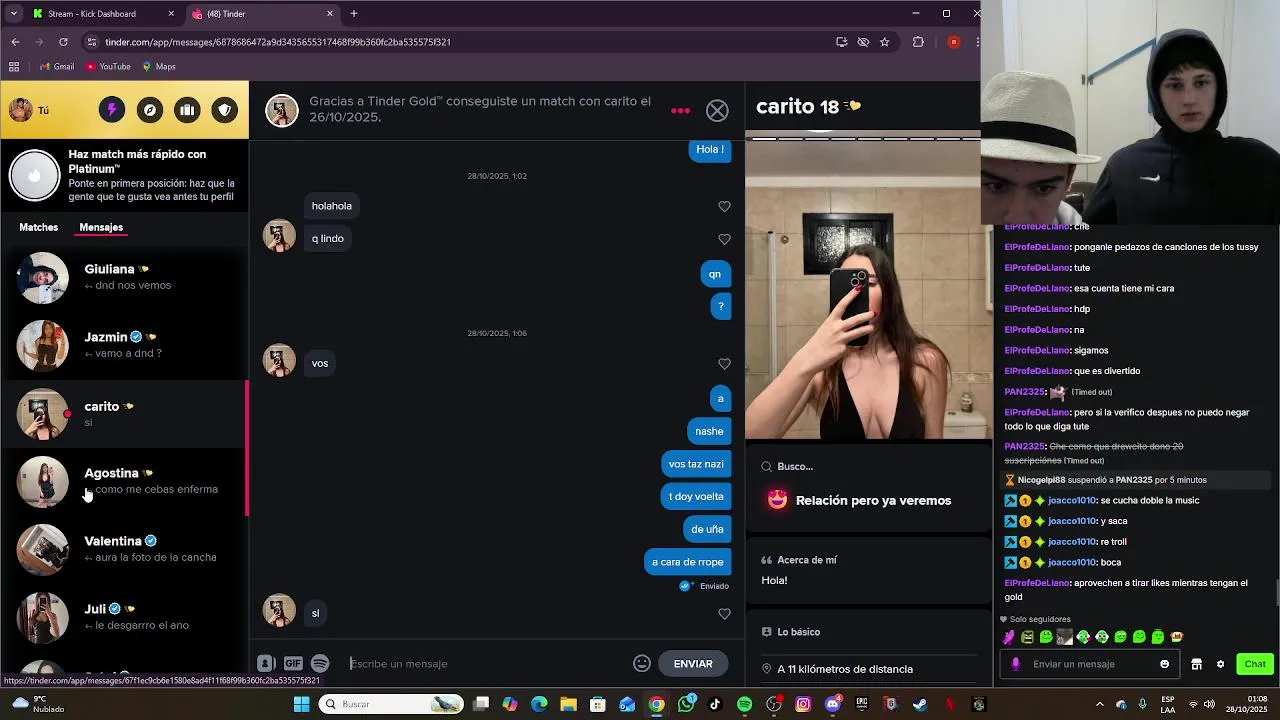The image size is (1280, 720).
Task: Open the conversation with Juli
Action: [124, 617]
